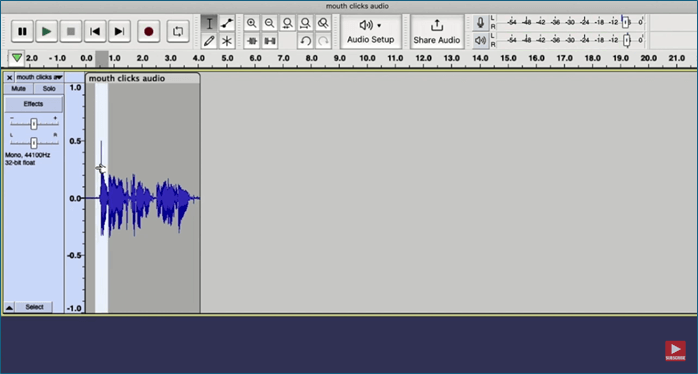Click timeline ruler at 5.0 seconds
Viewport: 698px width, 374px height.
[227, 58]
